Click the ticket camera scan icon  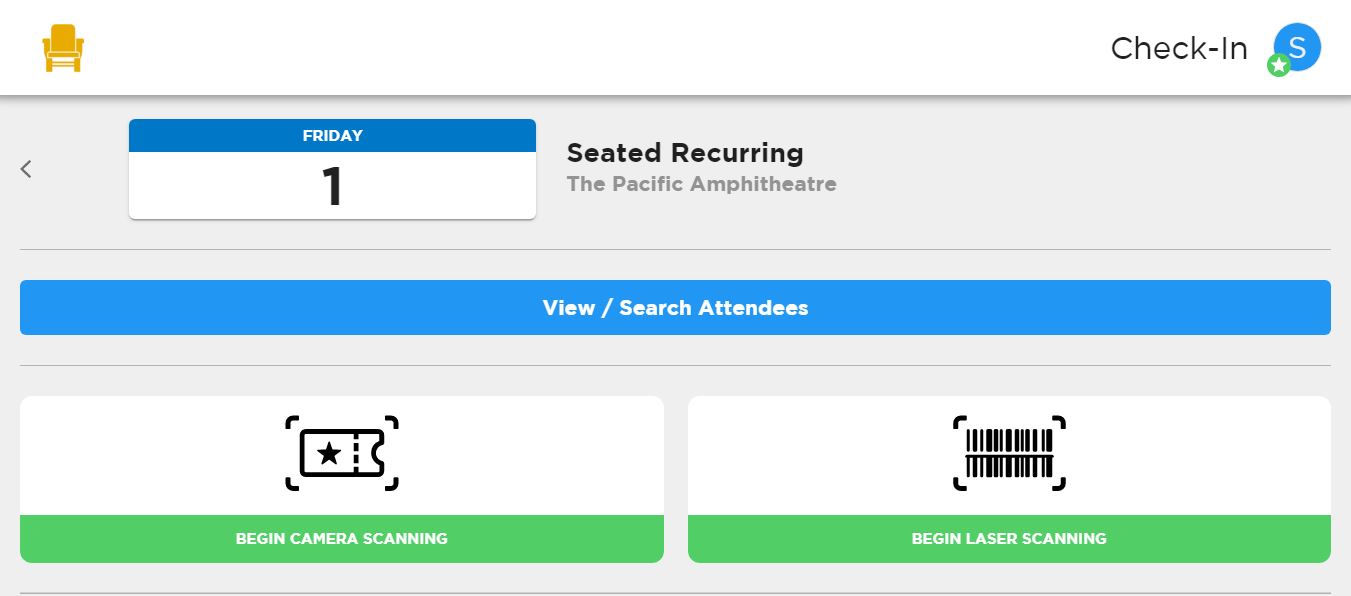[x=342, y=453]
